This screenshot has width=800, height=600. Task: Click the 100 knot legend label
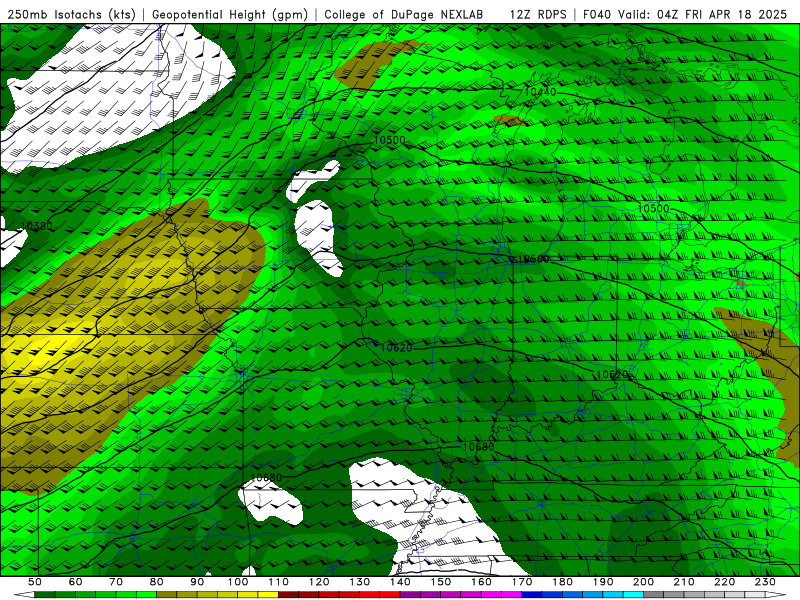pos(238,582)
